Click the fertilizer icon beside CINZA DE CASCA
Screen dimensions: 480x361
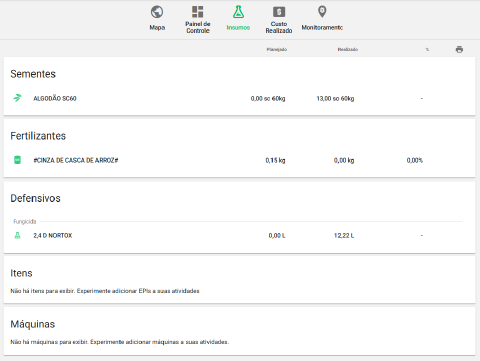coord(17,160)
